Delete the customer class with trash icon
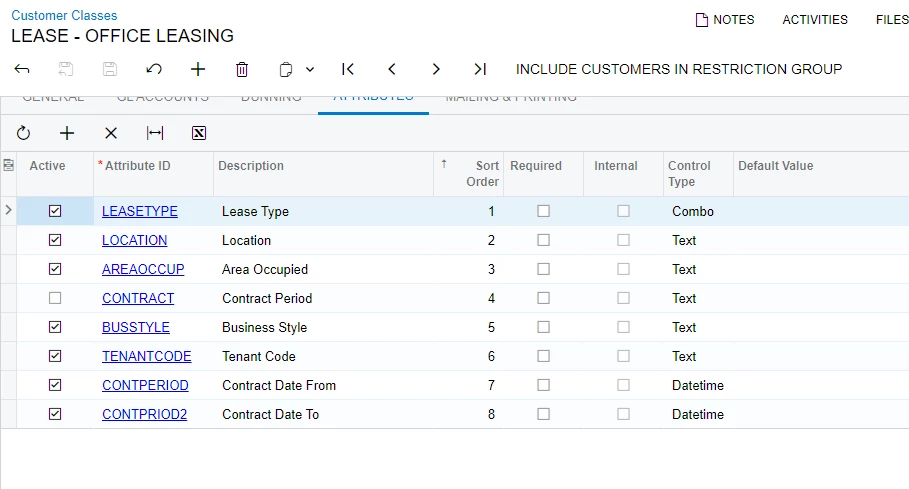 click(x=242, y=69)
